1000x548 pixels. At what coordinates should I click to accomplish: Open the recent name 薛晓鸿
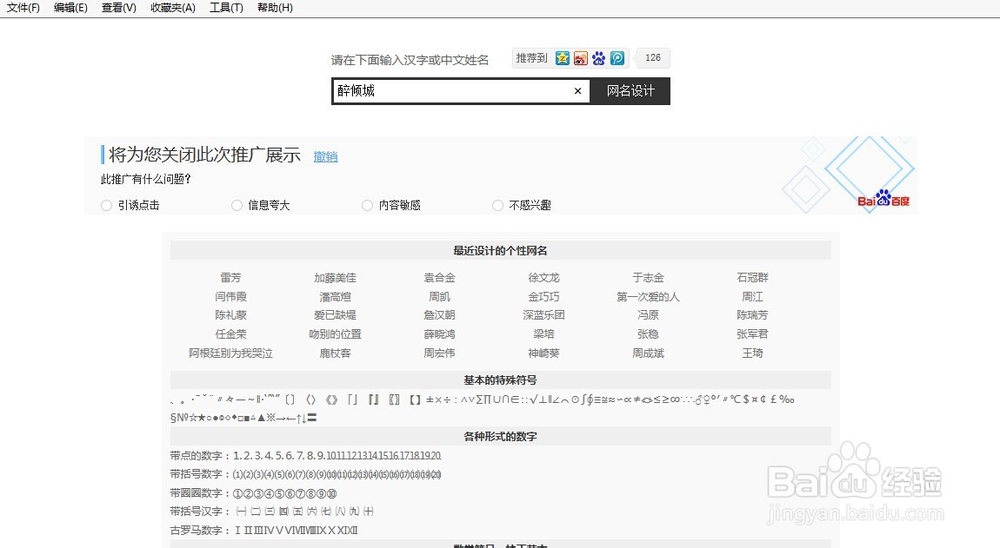(439, 334)
